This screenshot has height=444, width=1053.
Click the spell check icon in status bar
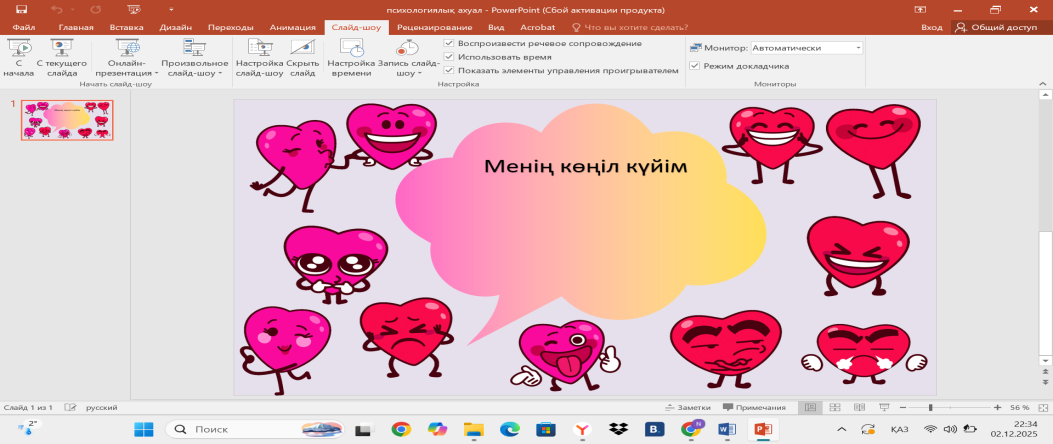pos(70,408)
